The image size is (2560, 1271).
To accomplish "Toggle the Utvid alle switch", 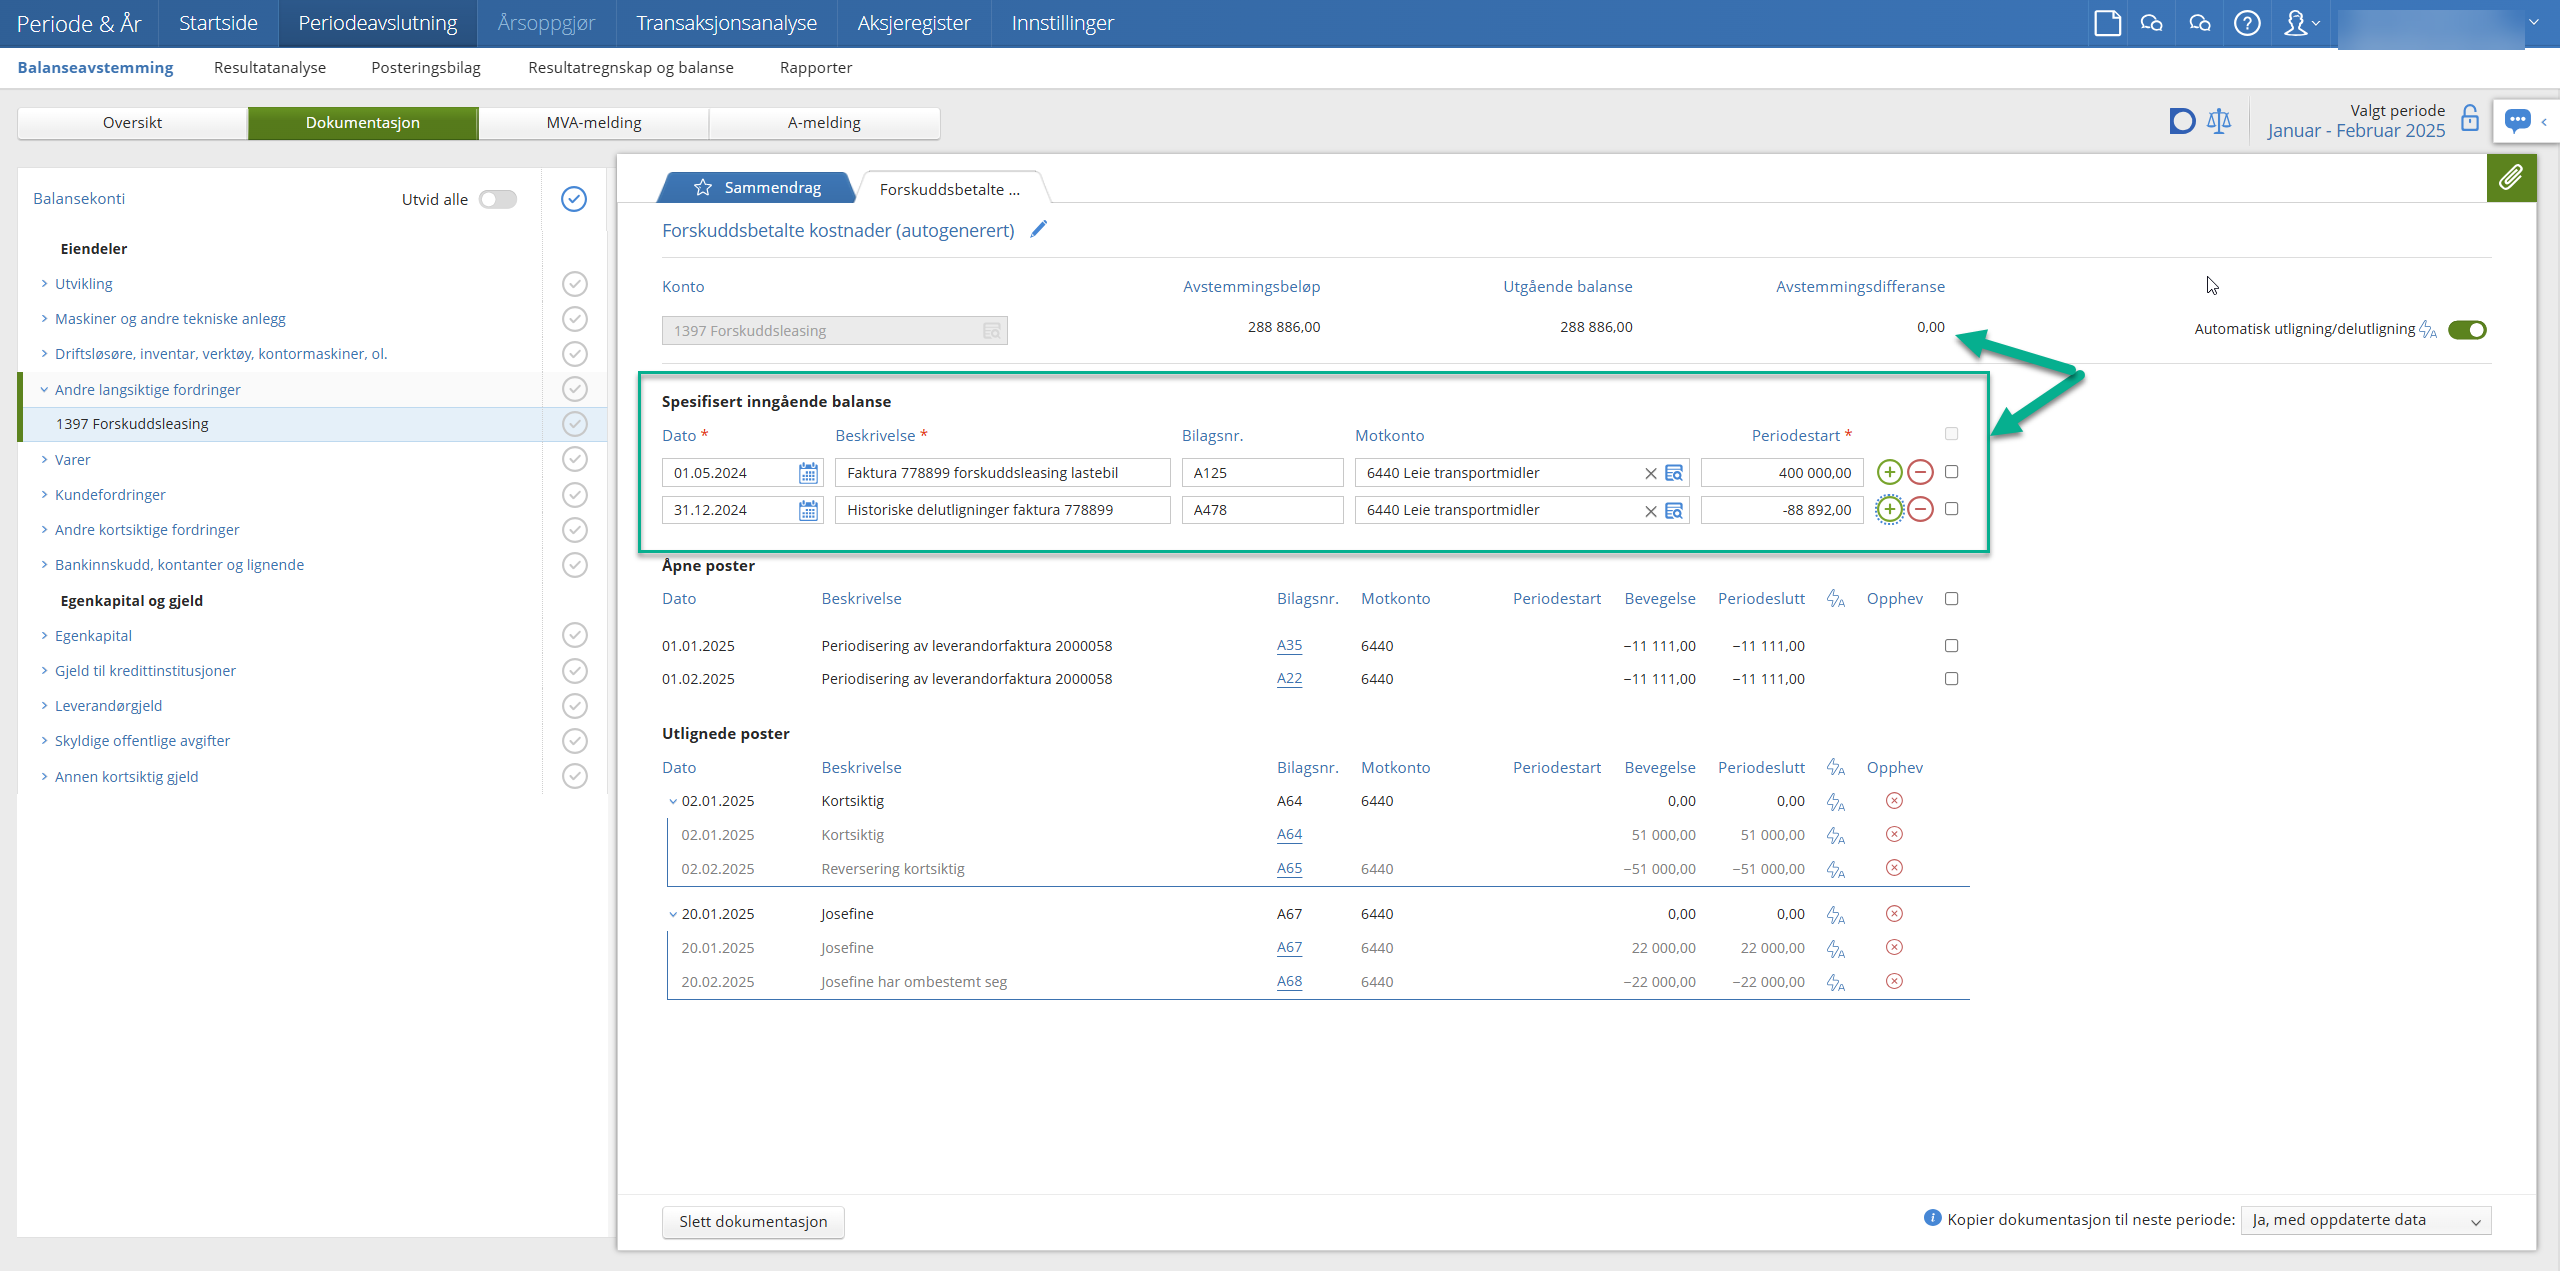I will point(497,199).
